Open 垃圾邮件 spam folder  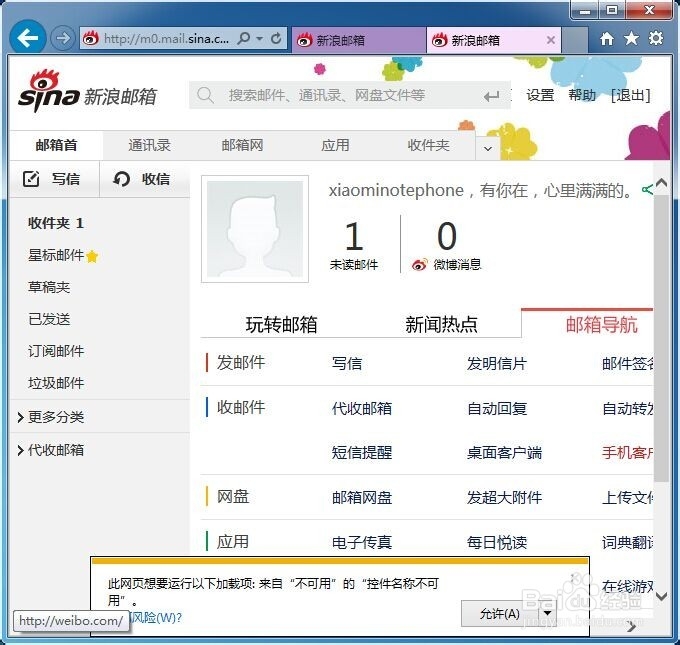coord(56,383)
